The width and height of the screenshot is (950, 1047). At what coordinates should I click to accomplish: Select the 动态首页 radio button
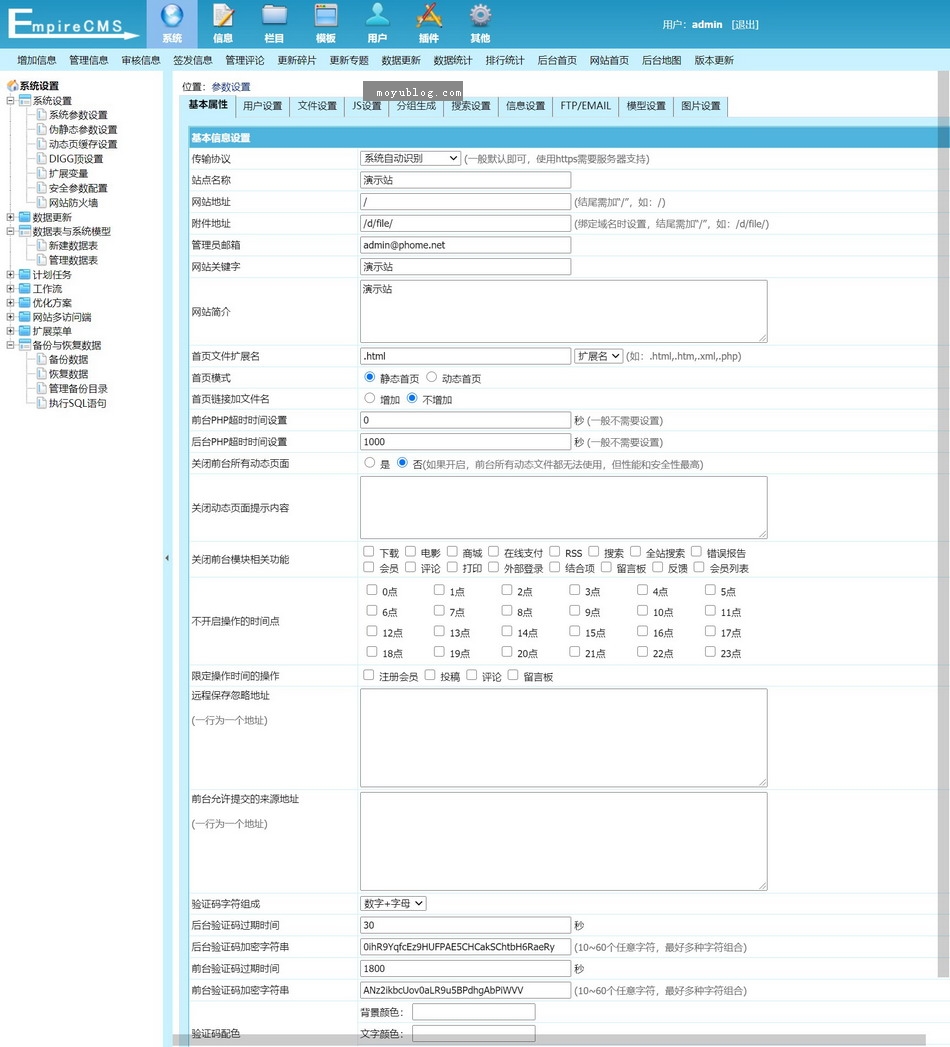[x=432, y=378]
